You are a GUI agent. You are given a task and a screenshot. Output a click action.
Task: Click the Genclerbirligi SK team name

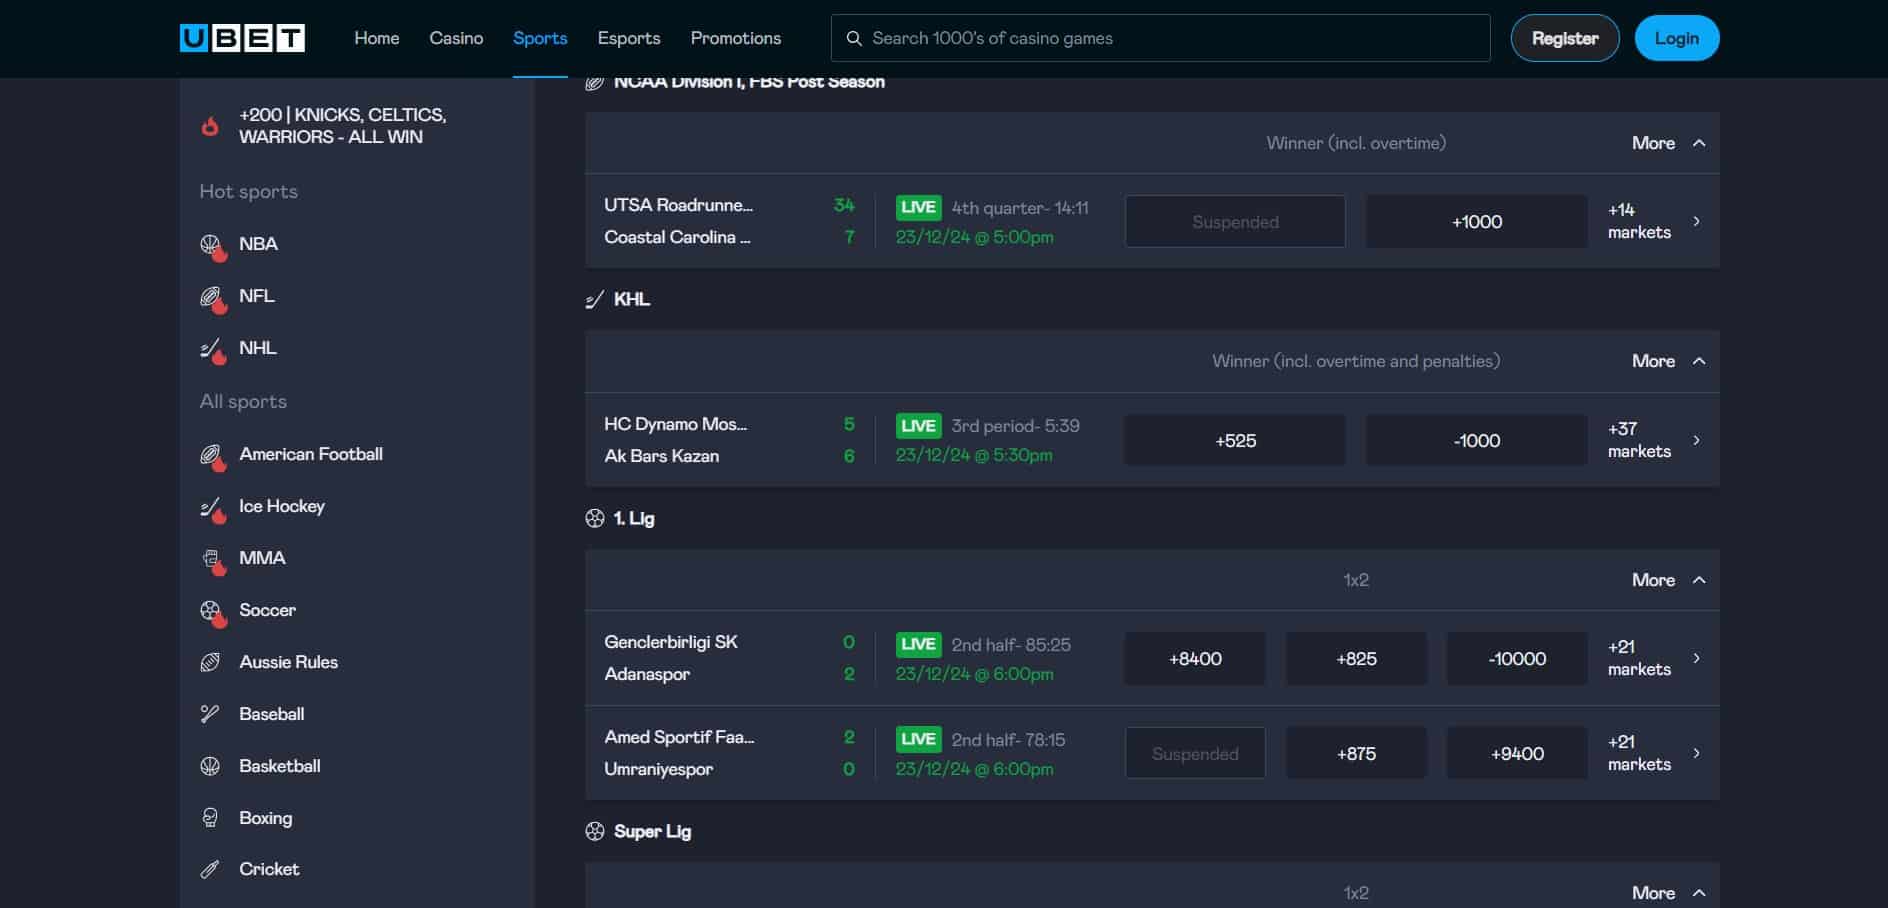[670, 642]
